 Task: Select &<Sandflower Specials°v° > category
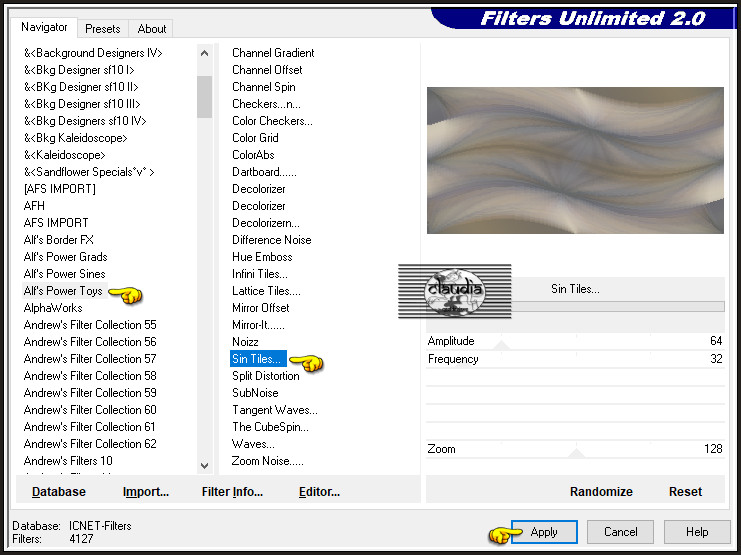coord(89,172)
